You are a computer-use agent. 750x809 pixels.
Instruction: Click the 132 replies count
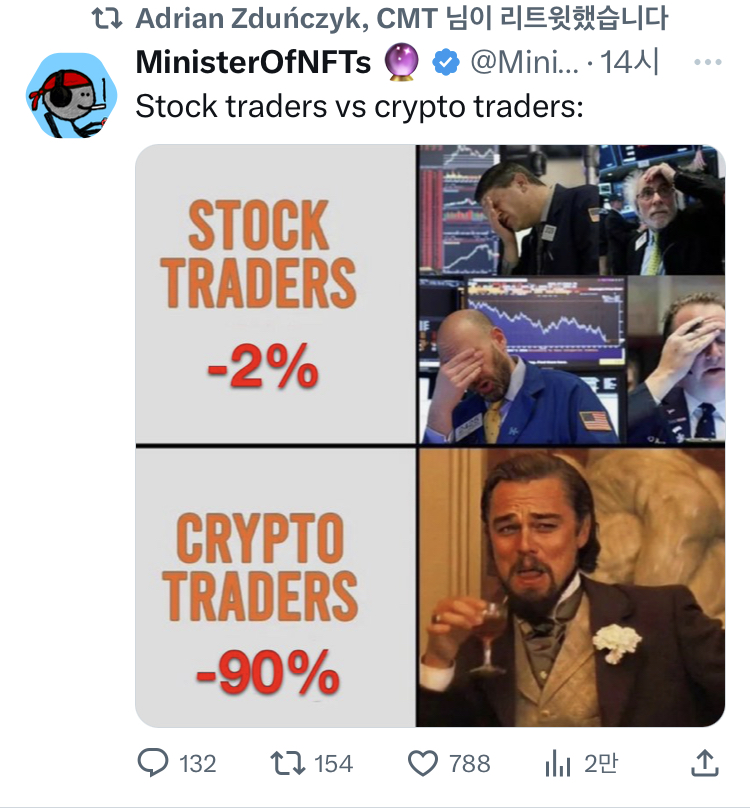point(197,764)
